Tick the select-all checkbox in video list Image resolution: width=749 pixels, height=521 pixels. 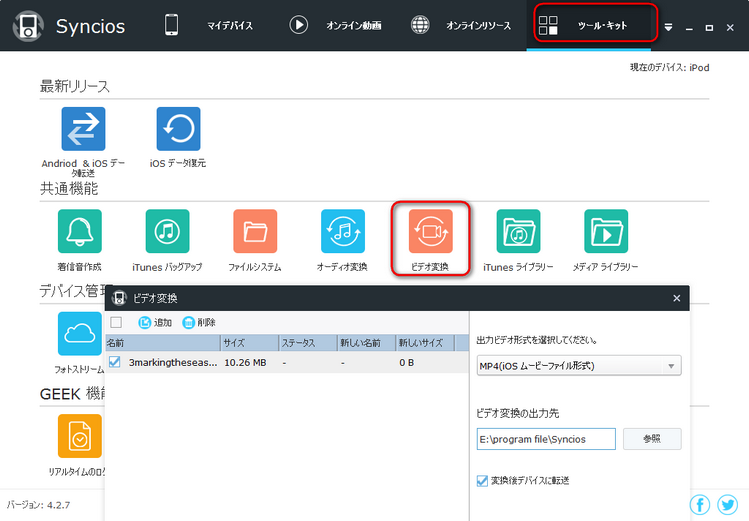pos(116,322)
